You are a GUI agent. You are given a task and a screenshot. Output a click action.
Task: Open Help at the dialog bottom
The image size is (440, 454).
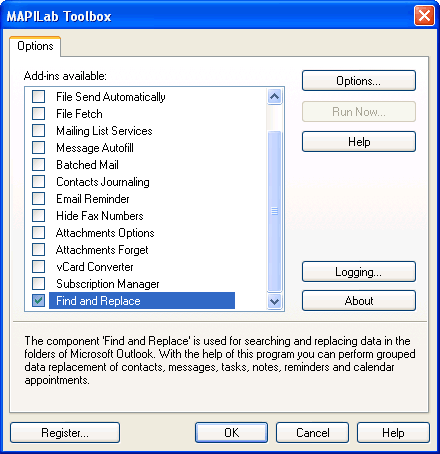click(x=393, y=433)
